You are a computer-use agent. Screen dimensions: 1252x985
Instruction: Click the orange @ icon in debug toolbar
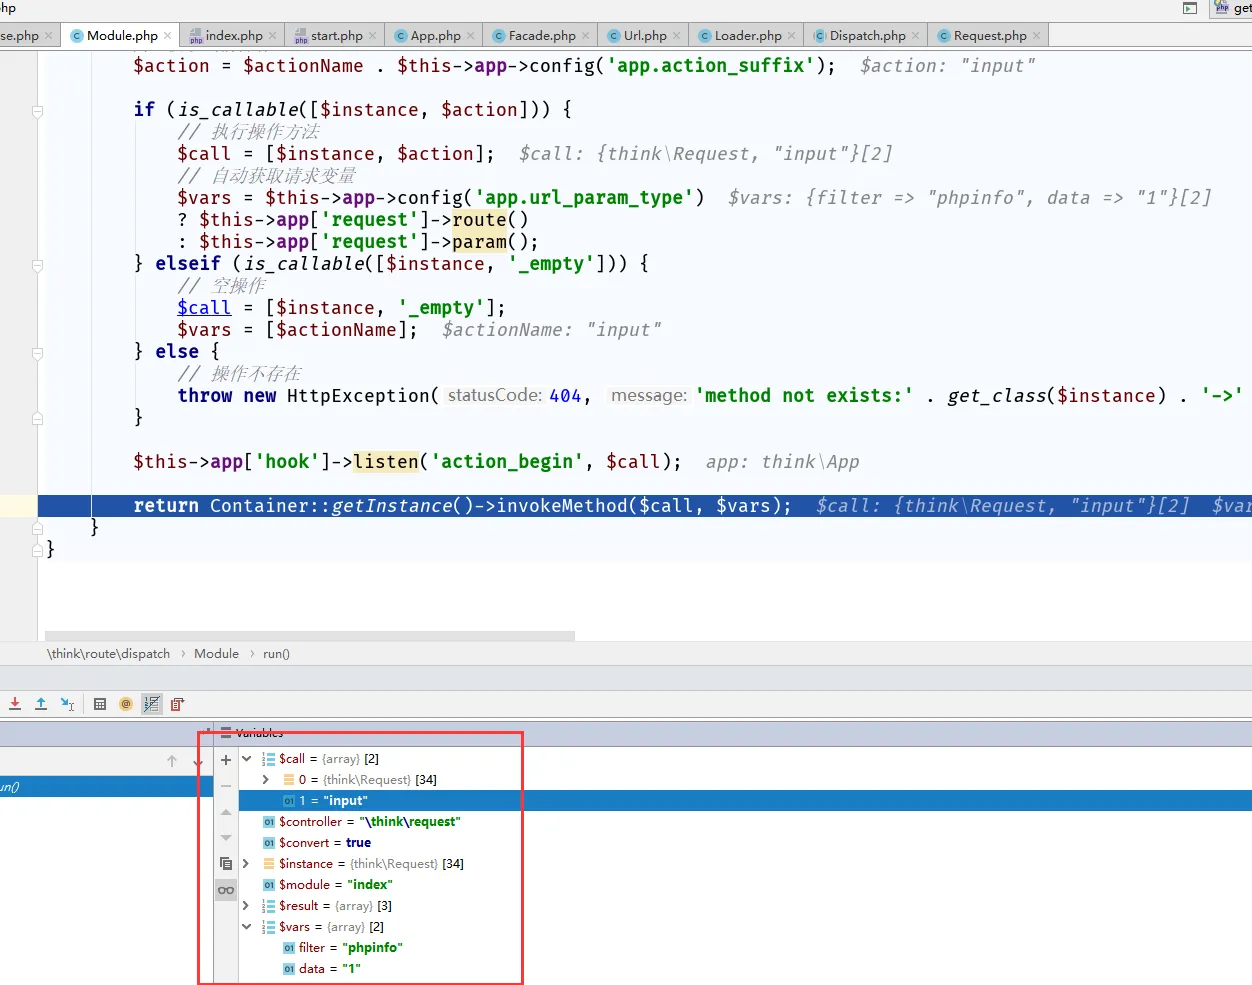[x=126, y=704]
